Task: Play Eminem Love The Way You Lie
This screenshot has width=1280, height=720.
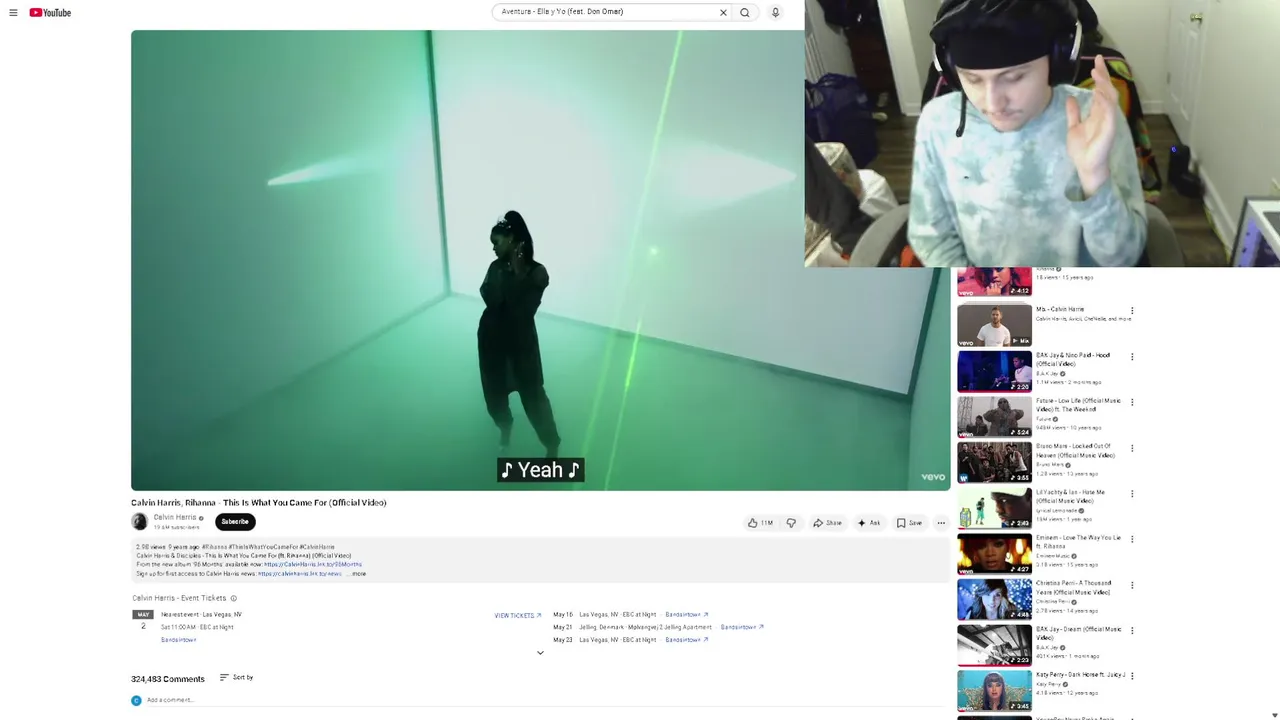Action: click(994, 555)
